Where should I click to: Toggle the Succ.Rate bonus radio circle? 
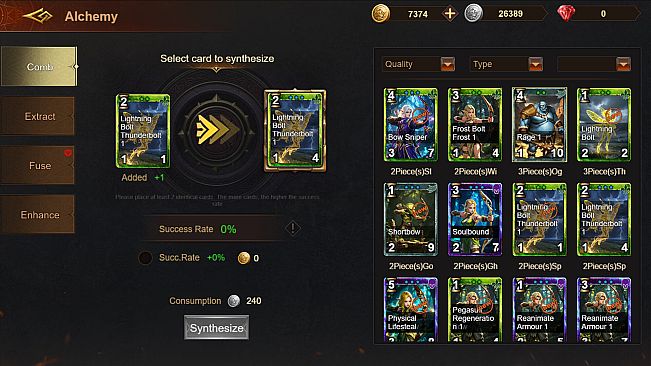tap(145, 258)
